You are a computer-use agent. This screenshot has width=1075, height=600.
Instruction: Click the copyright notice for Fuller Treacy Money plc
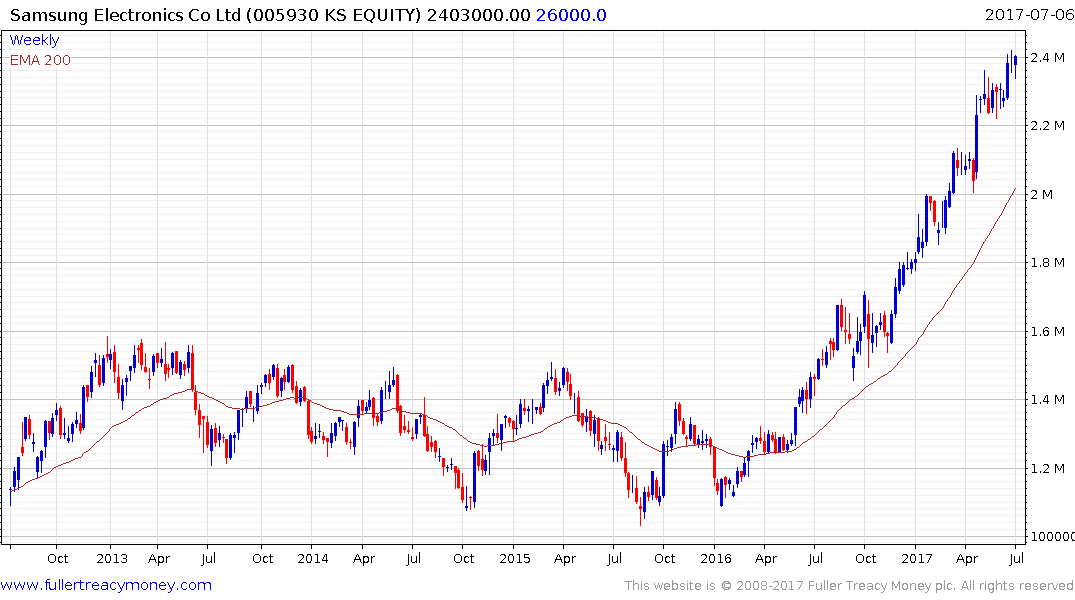coord(849,586)
